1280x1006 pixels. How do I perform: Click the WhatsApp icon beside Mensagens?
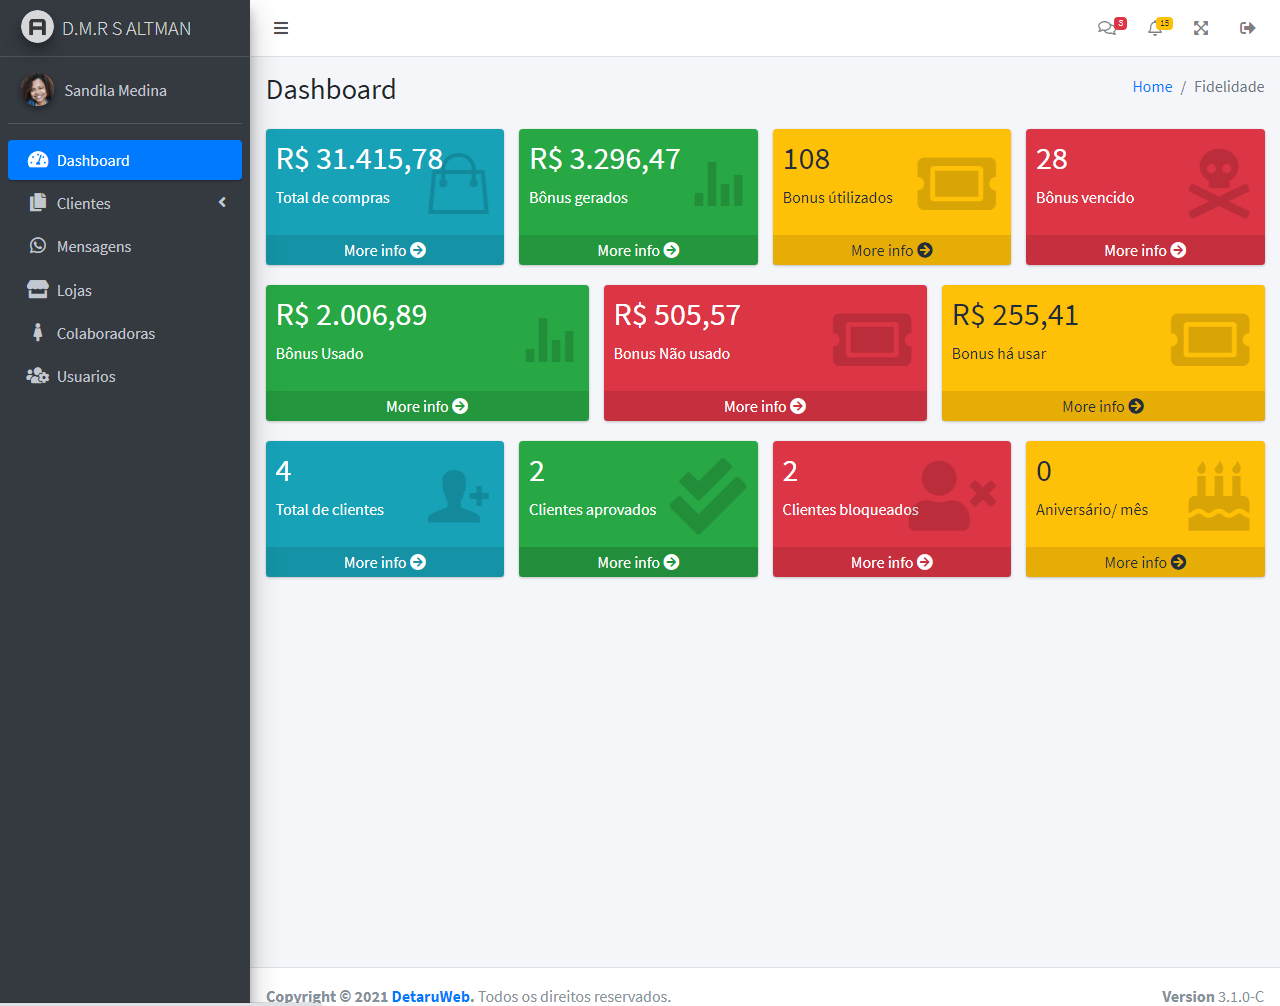[x=38, y=246]
